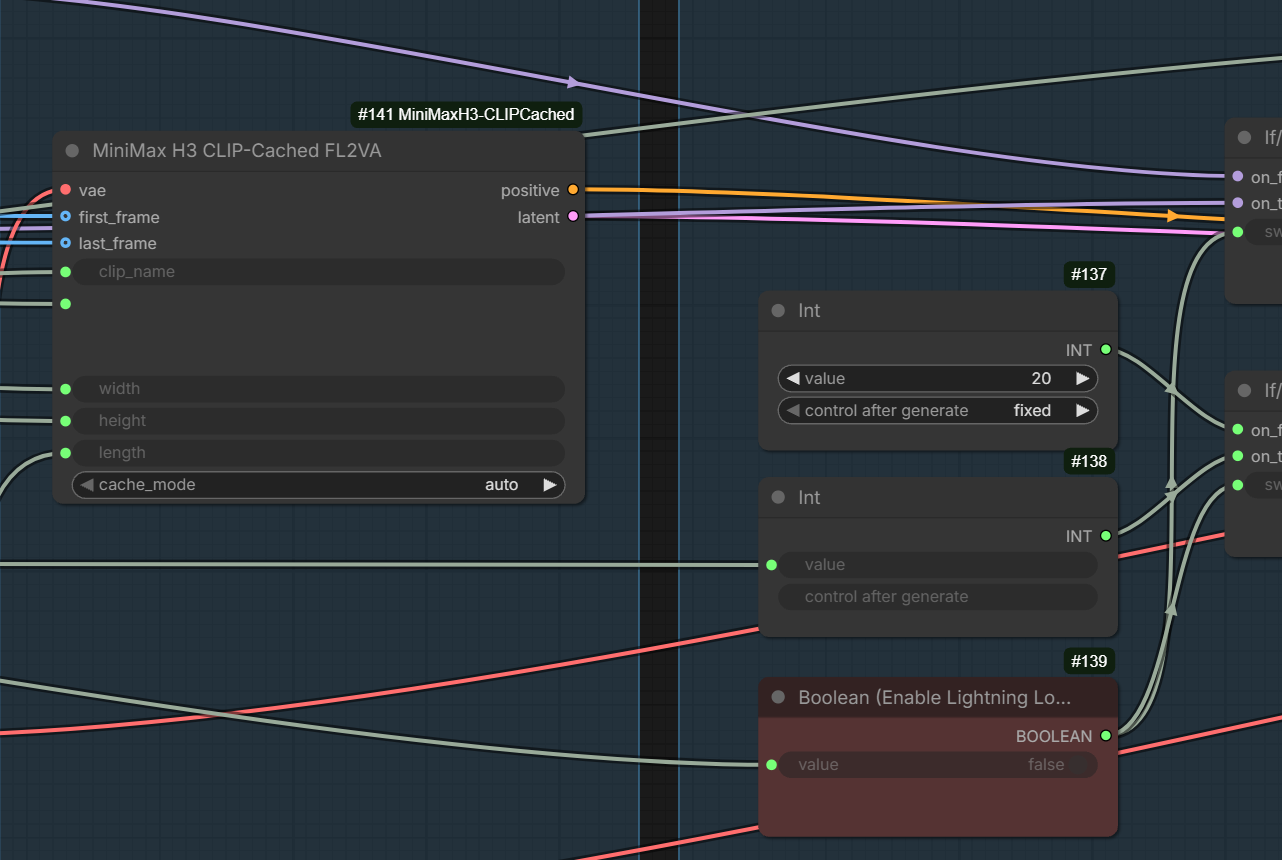Click disabled control after generate in node #138
1282x860 pixels.
938,597
